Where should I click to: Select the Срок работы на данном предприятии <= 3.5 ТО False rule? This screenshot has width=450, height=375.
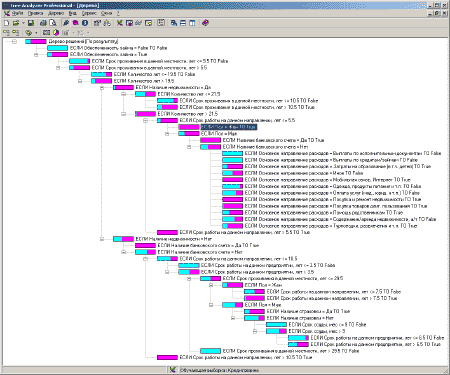tap(268, 265)
